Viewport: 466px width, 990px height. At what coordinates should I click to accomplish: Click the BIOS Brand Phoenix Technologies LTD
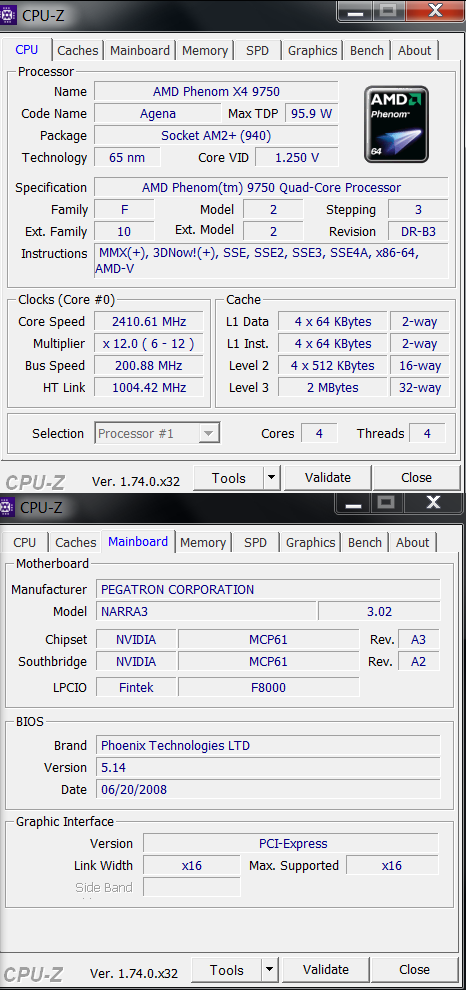[268, 746]
